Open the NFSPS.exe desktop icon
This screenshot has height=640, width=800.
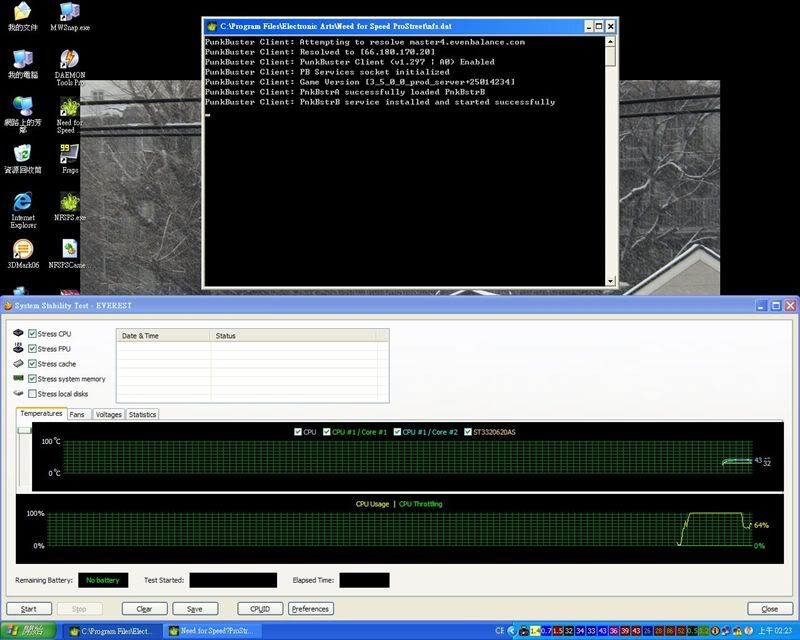pyautogui.click(x=70, y=200)
